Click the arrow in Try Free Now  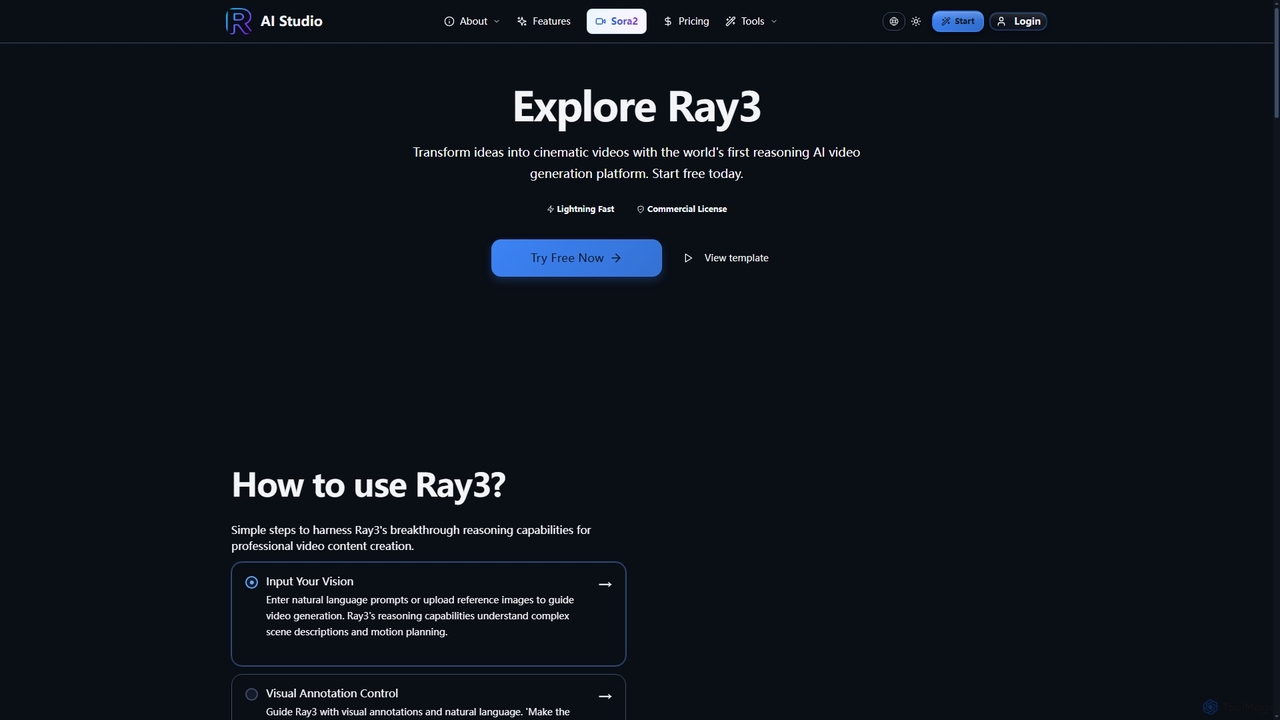[616, 258]
